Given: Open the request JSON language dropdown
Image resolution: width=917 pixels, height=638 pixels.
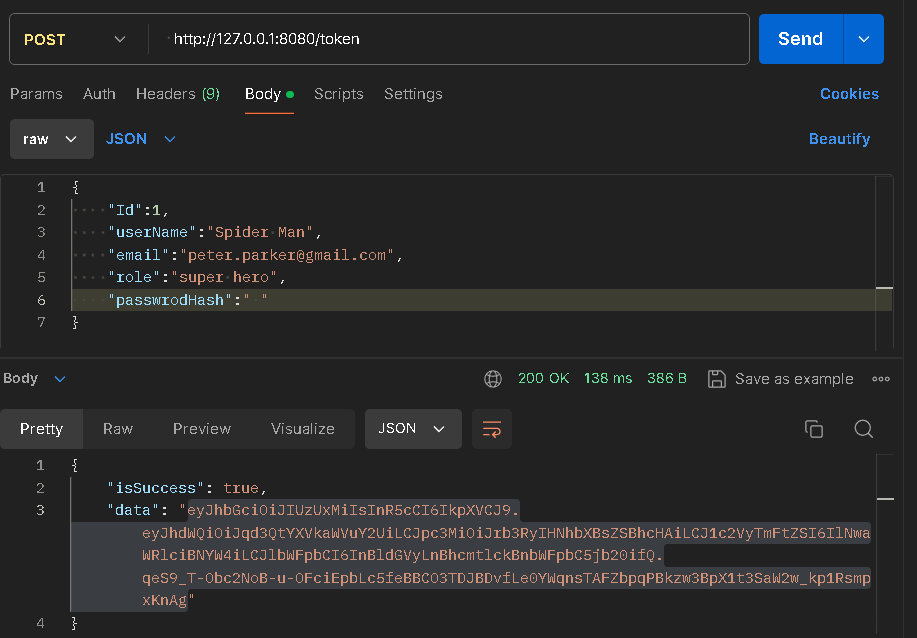Looking at the screenshot, I should pyautogui.click(x=141, y=139).
